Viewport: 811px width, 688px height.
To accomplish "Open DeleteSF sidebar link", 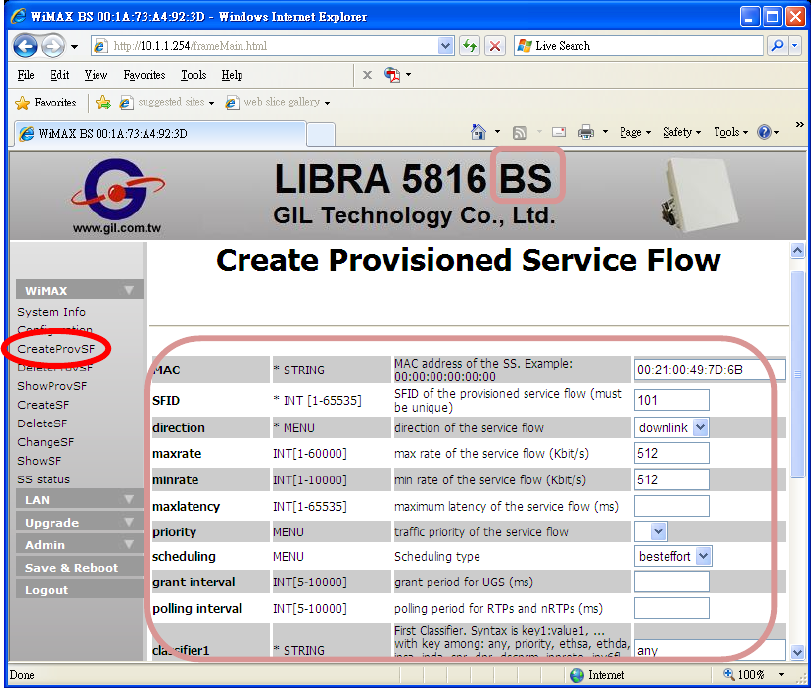I will click(x=42, y=423).
